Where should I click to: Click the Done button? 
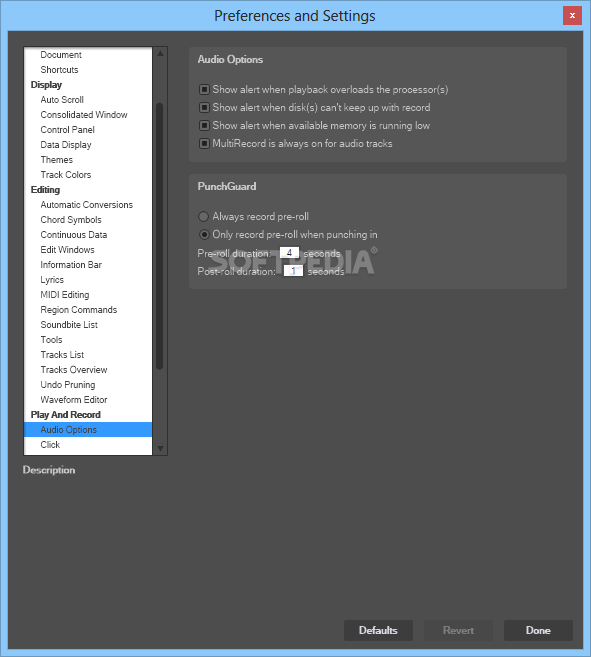click(538, 631)
